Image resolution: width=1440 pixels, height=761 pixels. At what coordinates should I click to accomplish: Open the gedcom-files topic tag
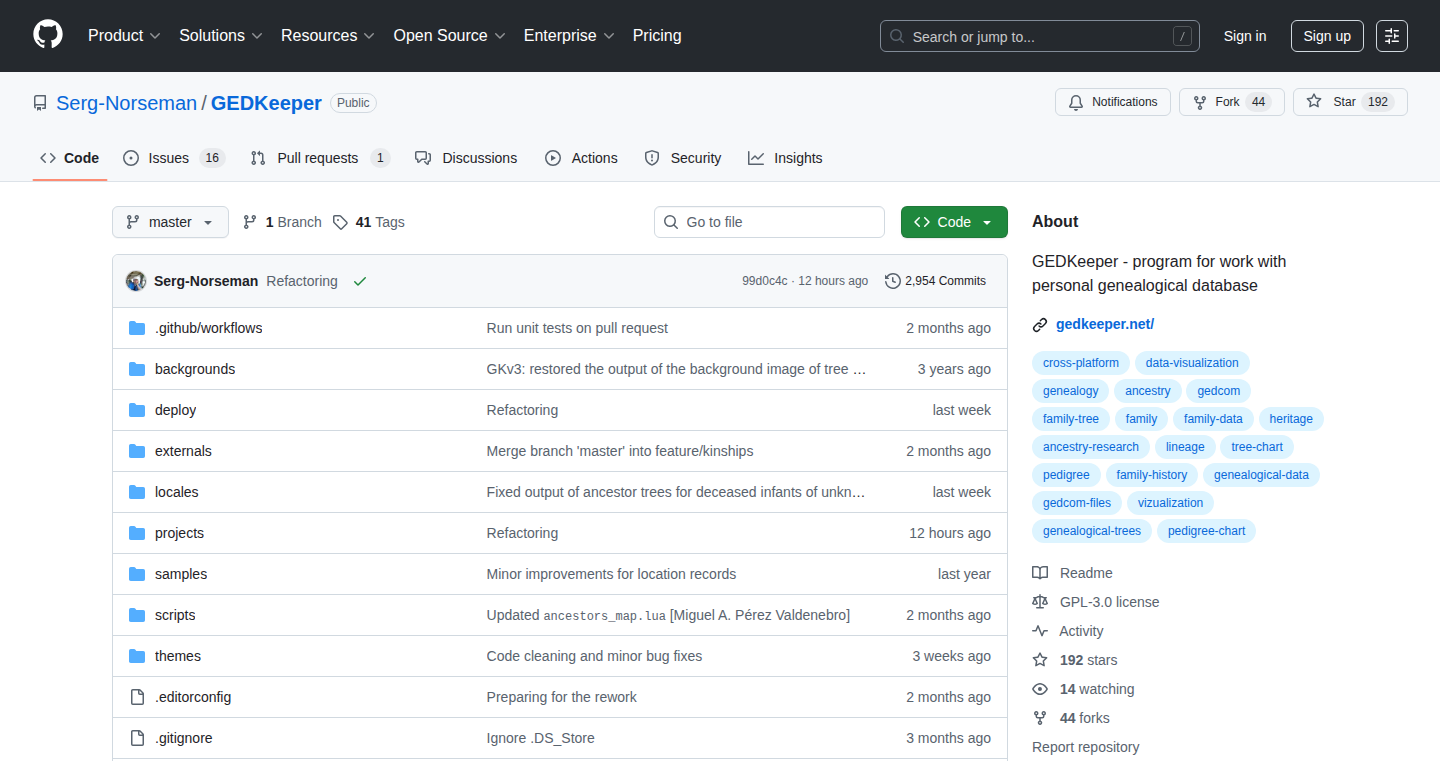(1077, 503)
